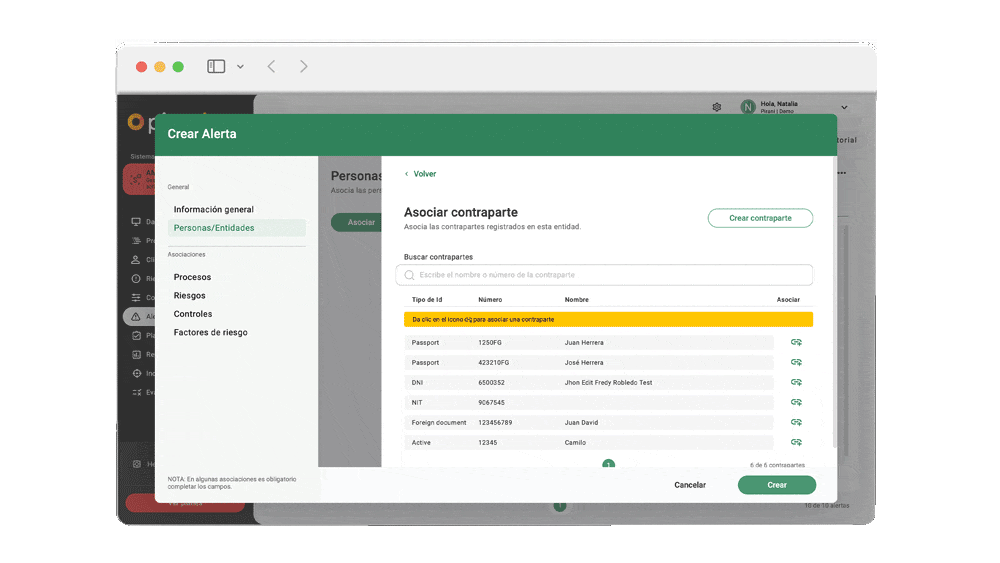Screen dimensions: 1000x563
Task: Open the sidebar toggle dropdown chevron
Action: (x=240, y=67)
